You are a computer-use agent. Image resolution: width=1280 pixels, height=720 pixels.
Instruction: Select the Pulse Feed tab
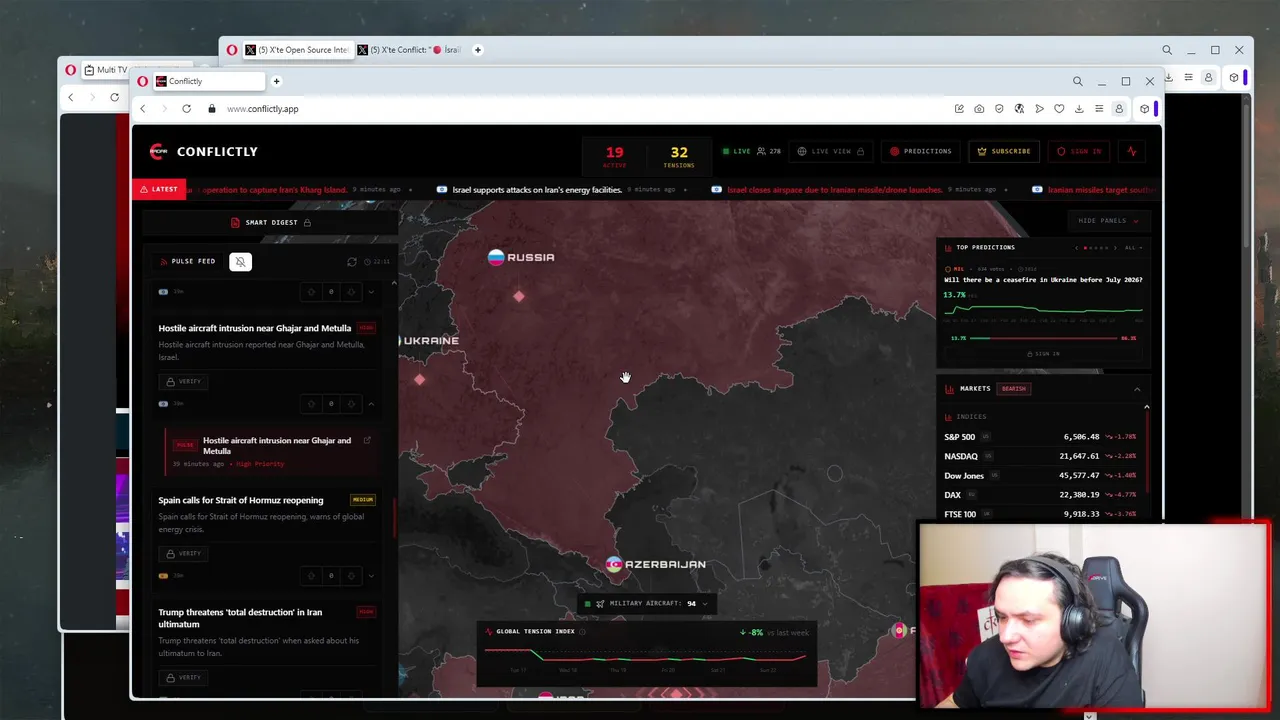187,261
